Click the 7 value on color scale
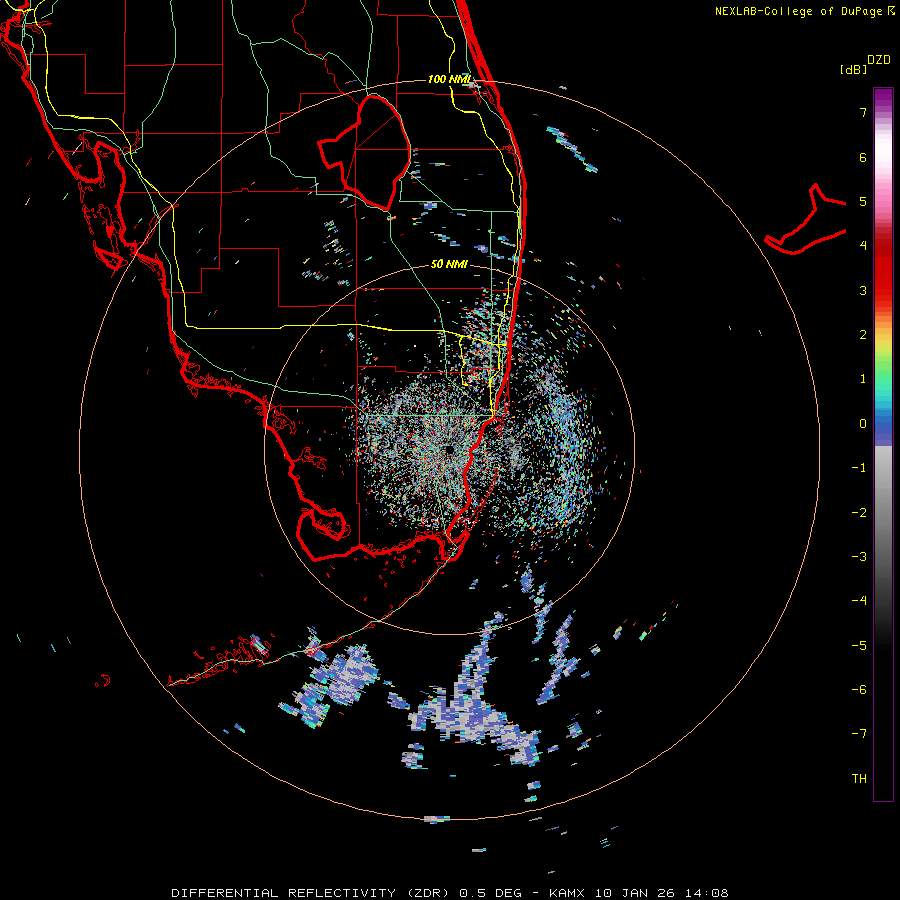900x900 pixels. (x=863, y=112)
